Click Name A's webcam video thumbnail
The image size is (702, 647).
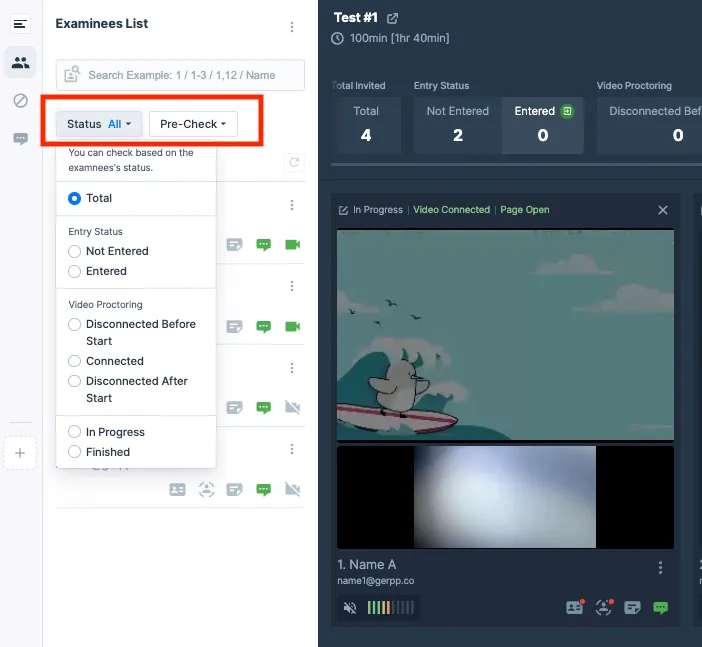coord(505,497)
